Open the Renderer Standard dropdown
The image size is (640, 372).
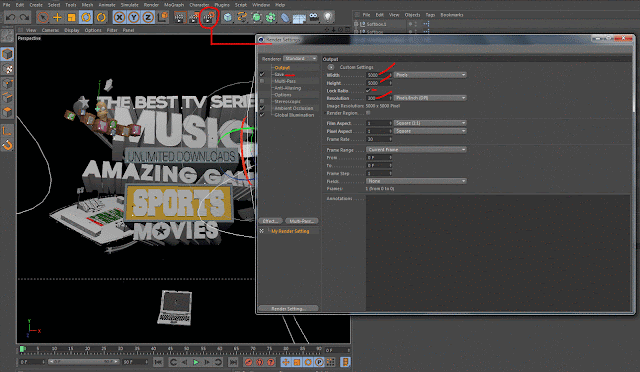point(300,59)
